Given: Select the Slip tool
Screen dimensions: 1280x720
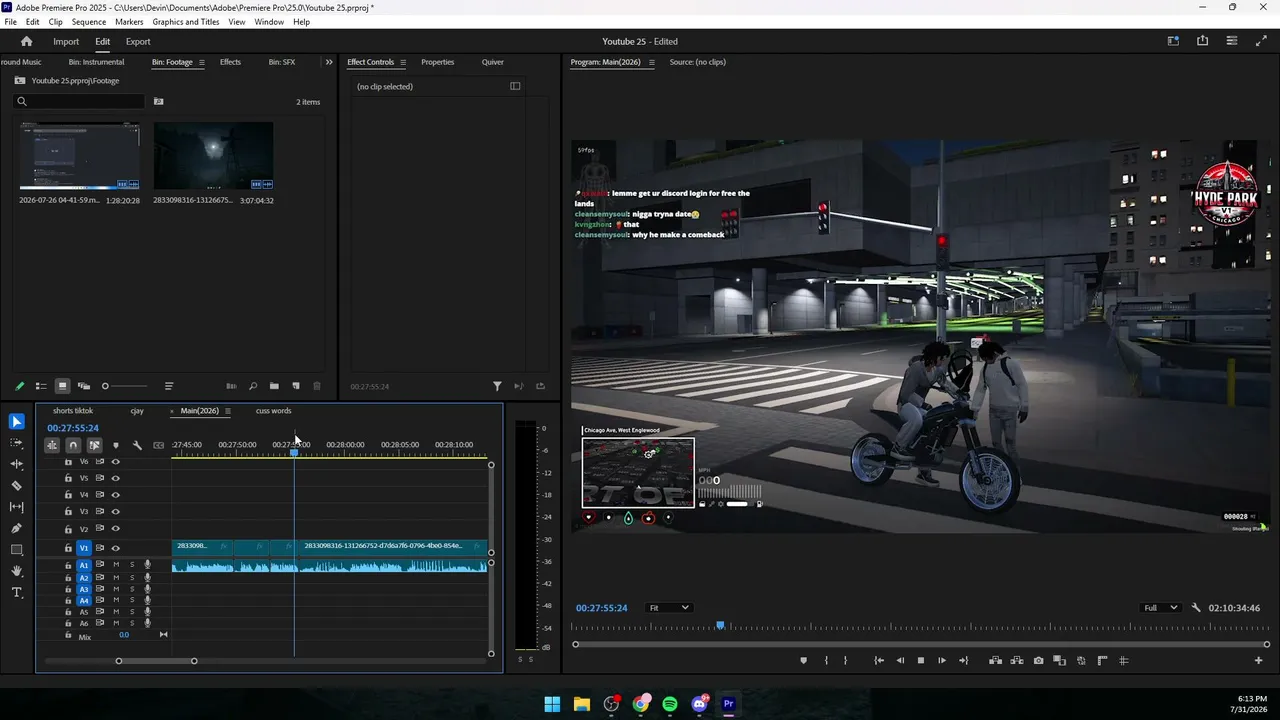Looking at the screenshot, I should click(16, 507).
